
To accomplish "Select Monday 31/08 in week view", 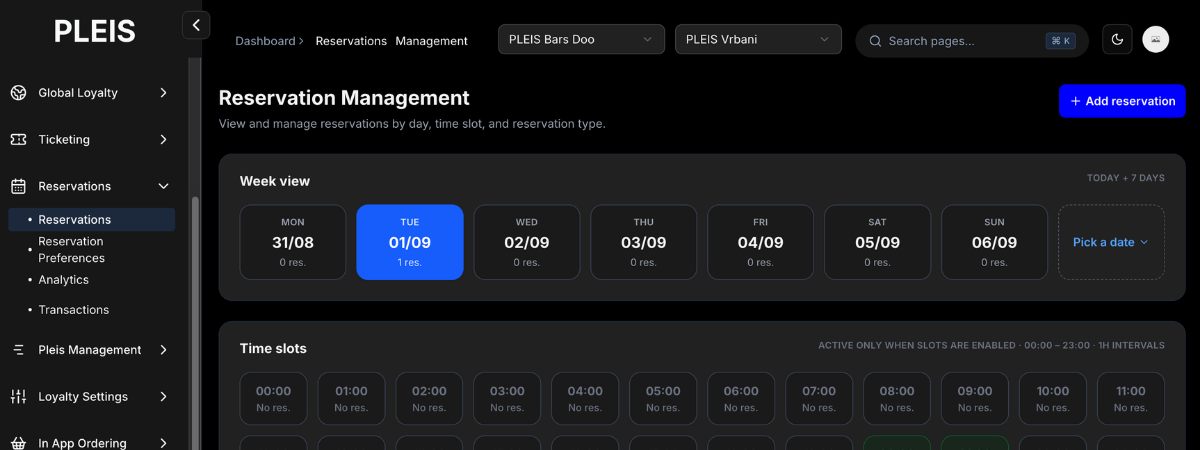I will click(293, 242).
